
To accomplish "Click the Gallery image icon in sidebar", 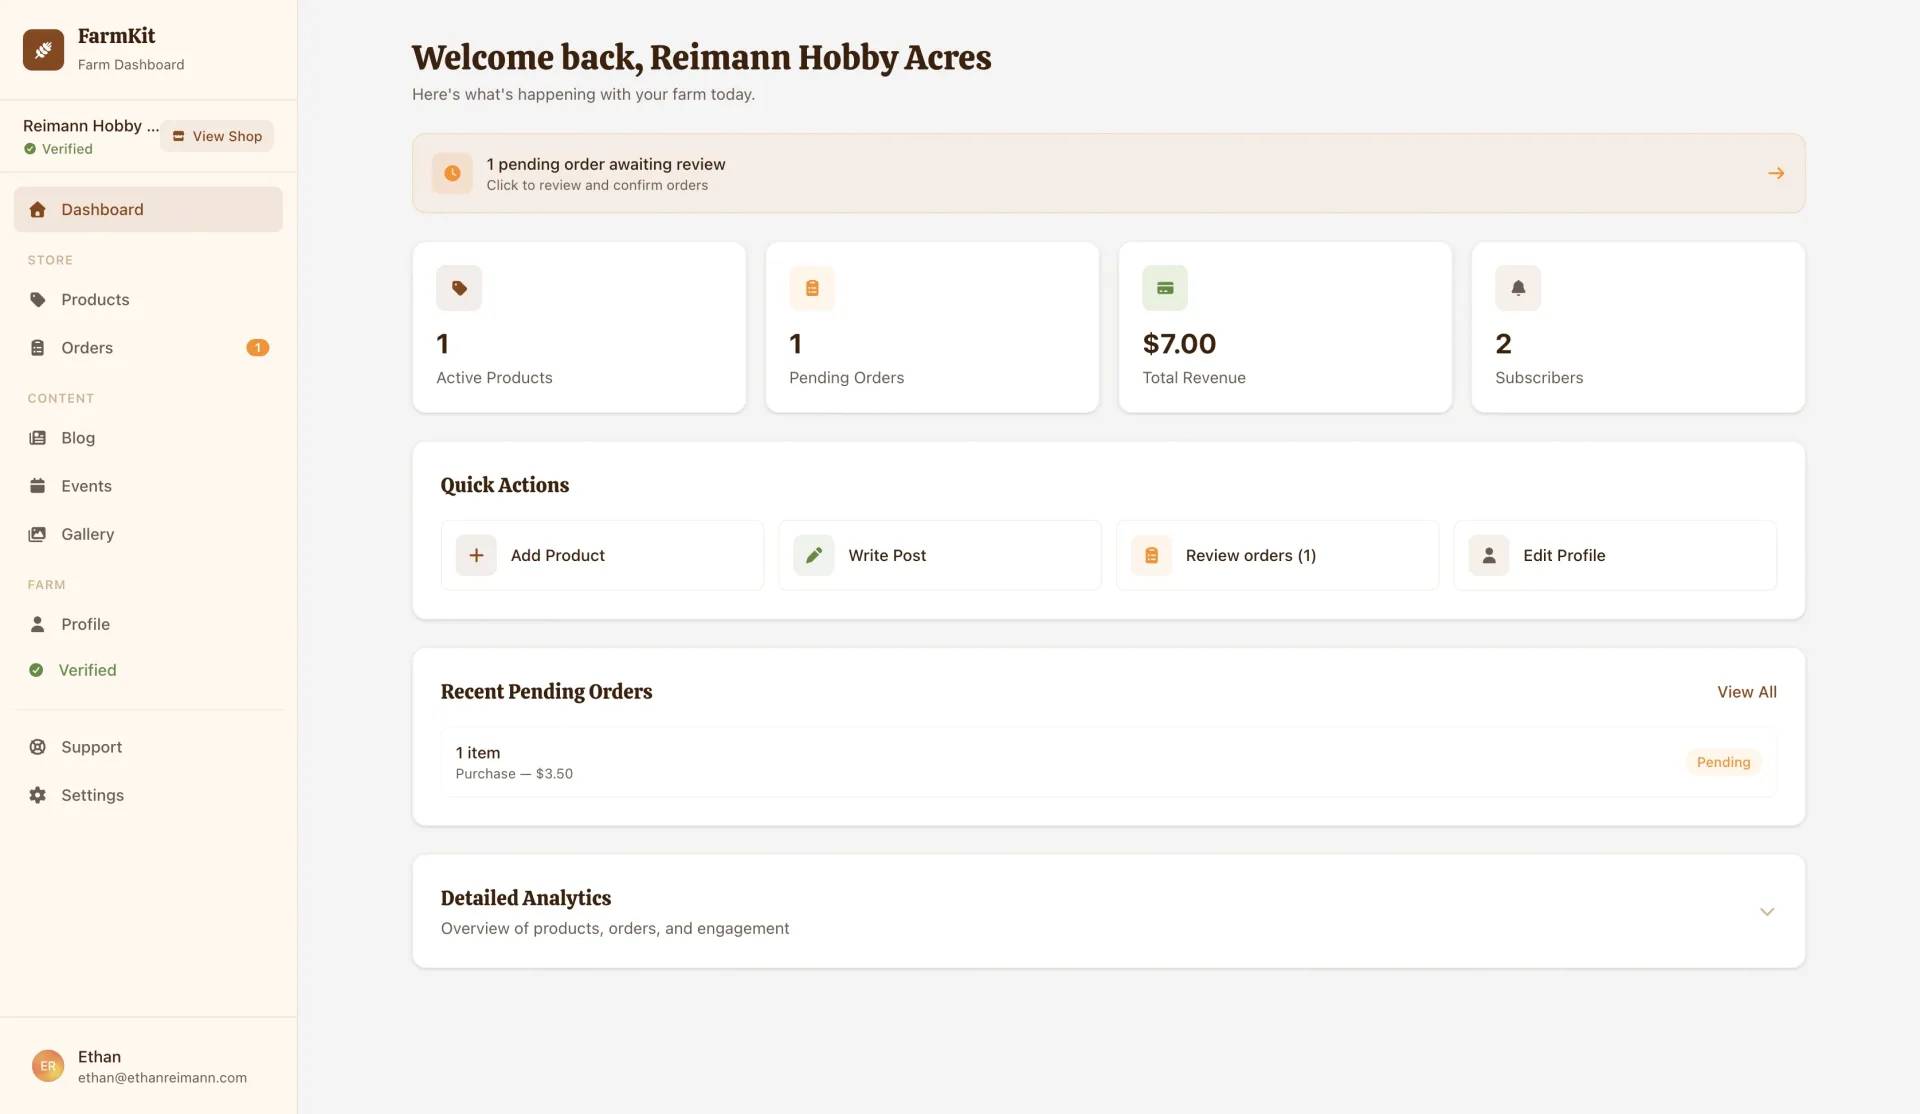I will [x=37, y=533].
